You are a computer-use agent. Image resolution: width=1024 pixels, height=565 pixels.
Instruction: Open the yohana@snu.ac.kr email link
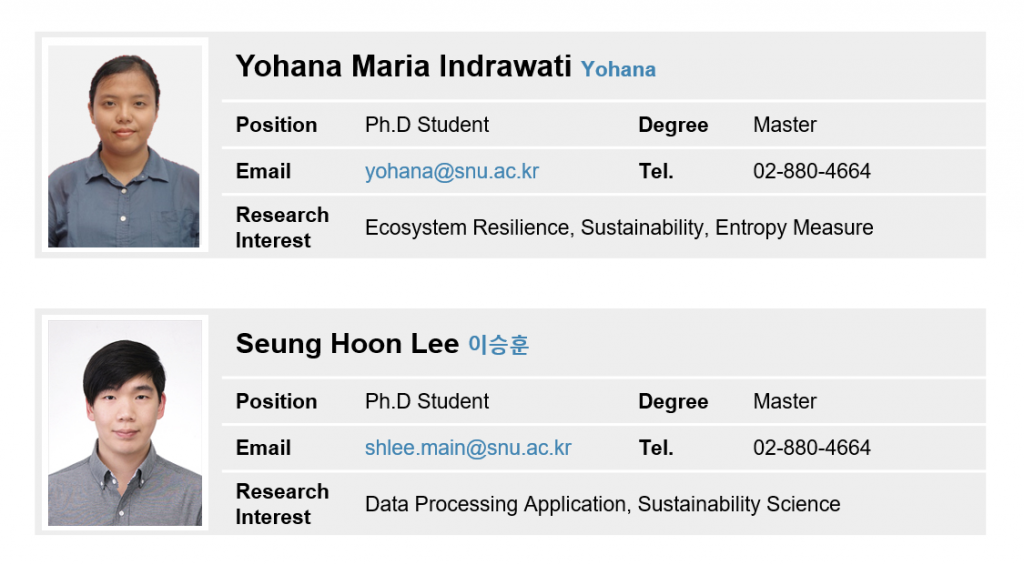click(451, 171)
